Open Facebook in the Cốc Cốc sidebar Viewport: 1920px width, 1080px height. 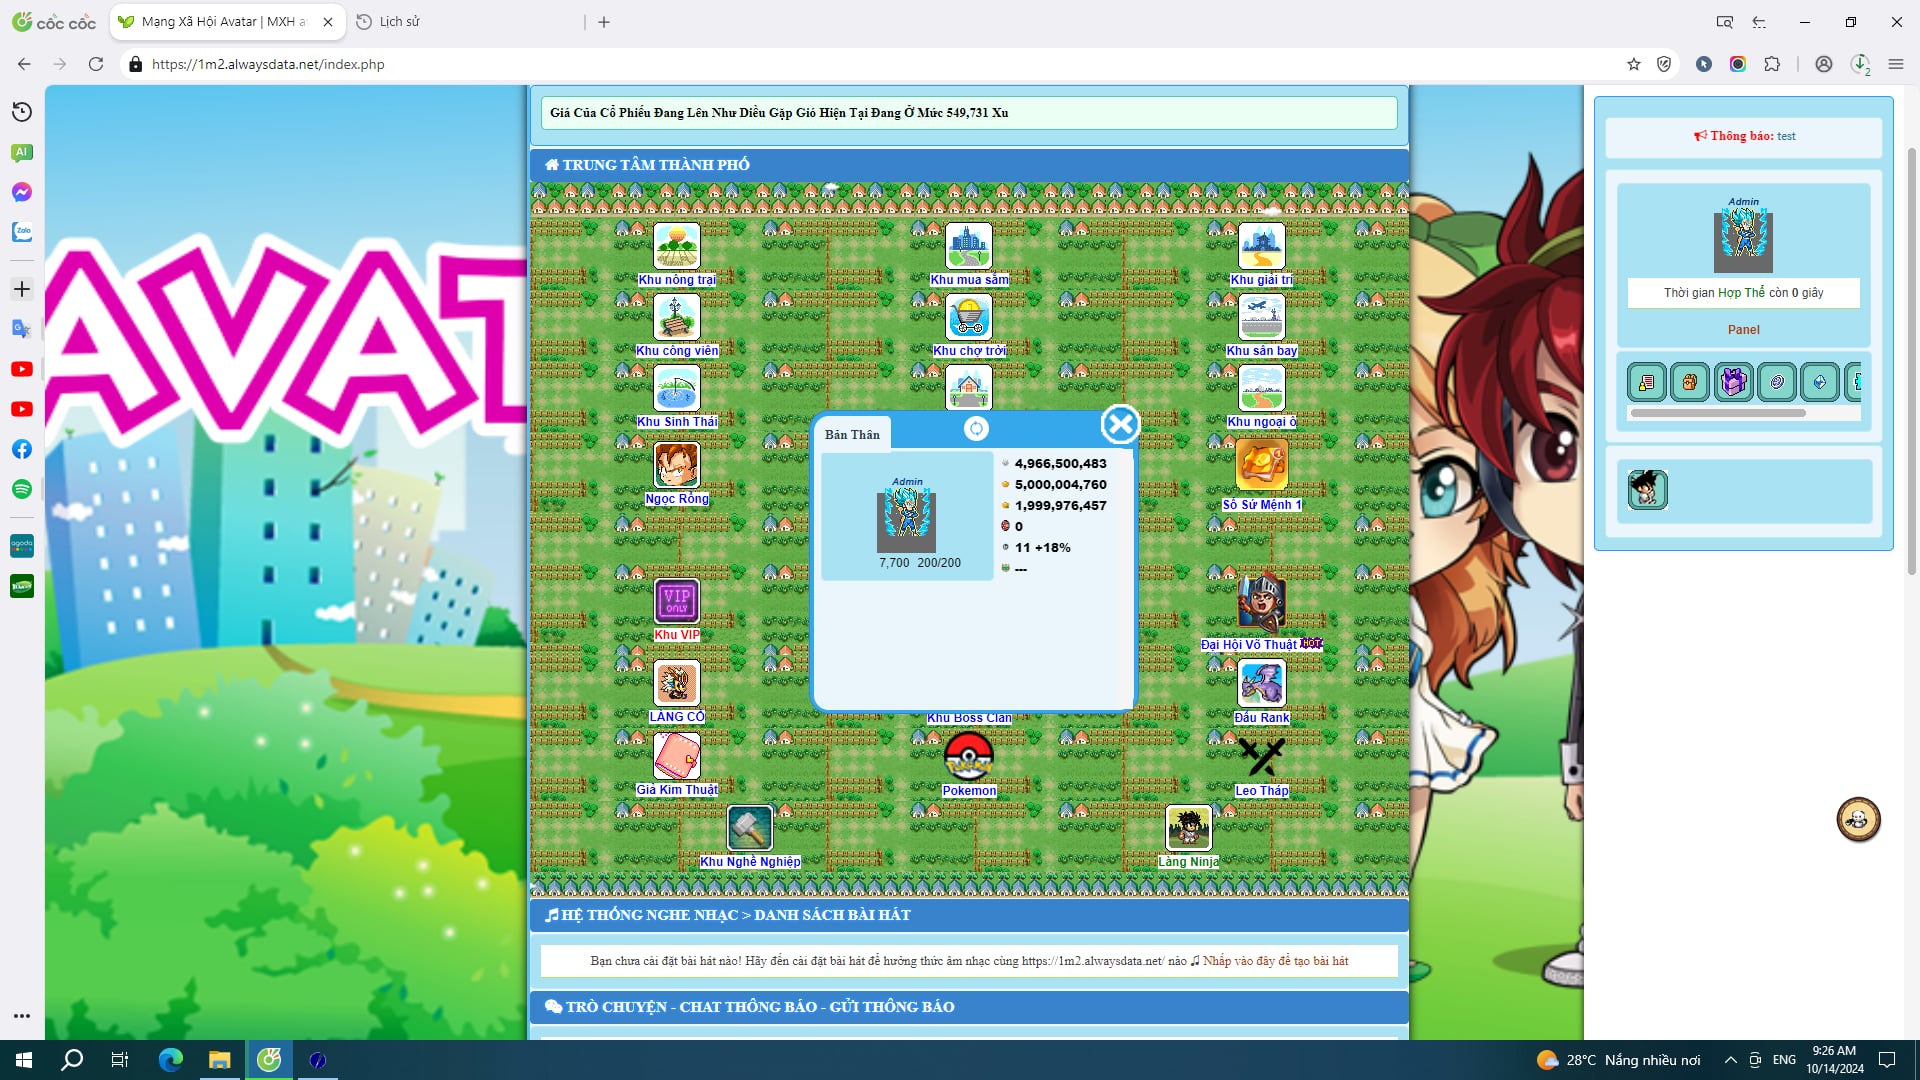(x=22, y=449)
